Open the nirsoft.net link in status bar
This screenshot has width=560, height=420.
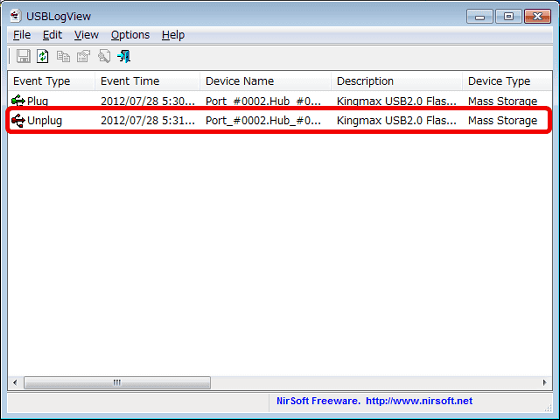coord(419,401)
